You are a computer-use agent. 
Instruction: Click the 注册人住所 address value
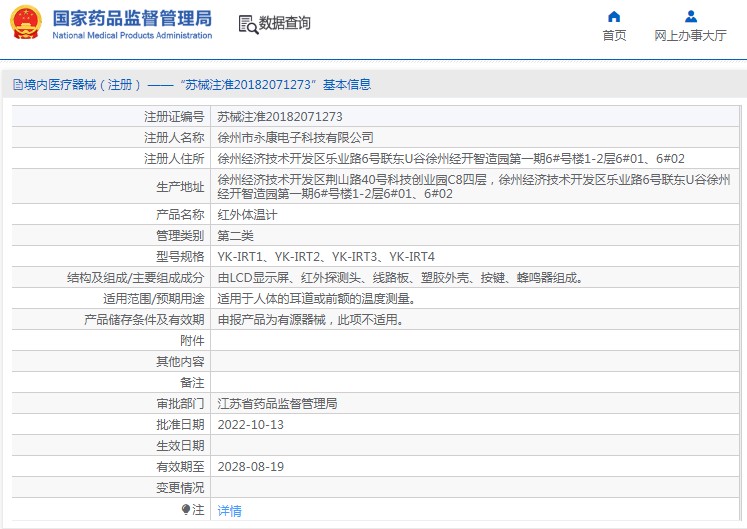click(451, 159)
